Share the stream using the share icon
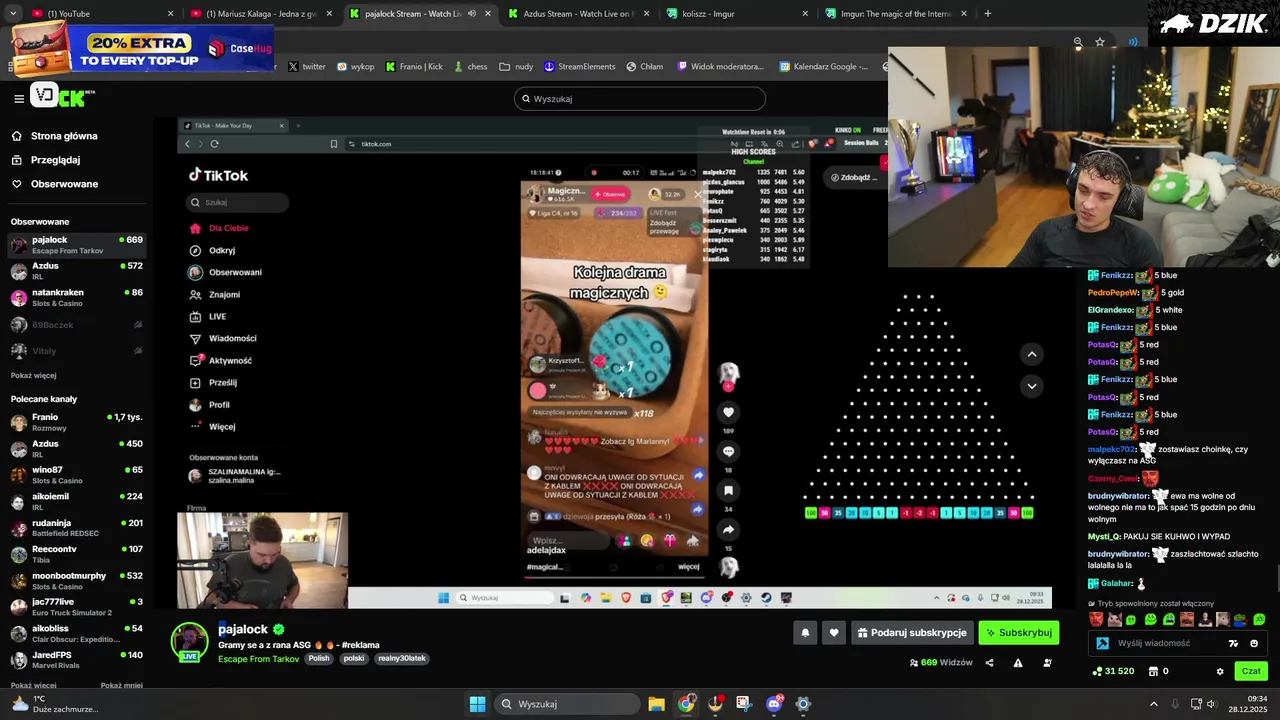This screenshot has height=720, width=1280. point(989,663)
